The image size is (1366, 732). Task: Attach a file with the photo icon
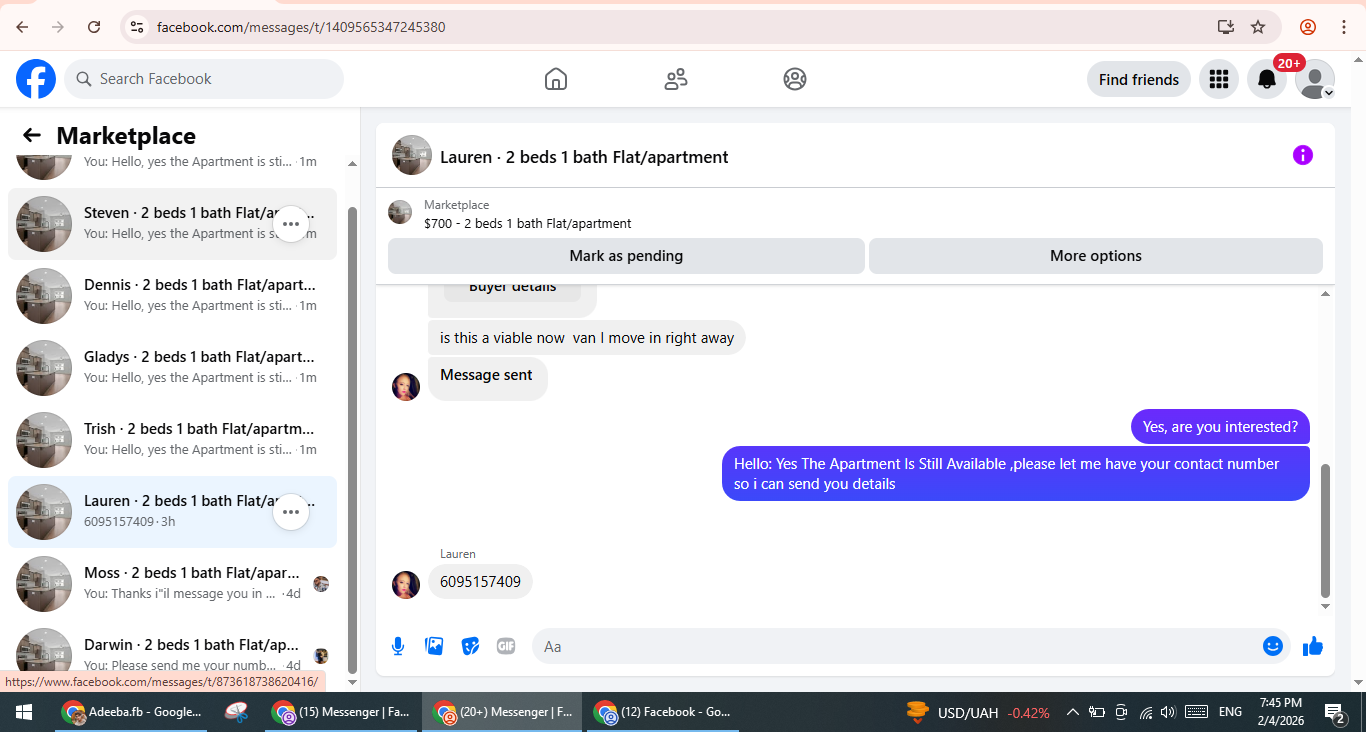434,646
